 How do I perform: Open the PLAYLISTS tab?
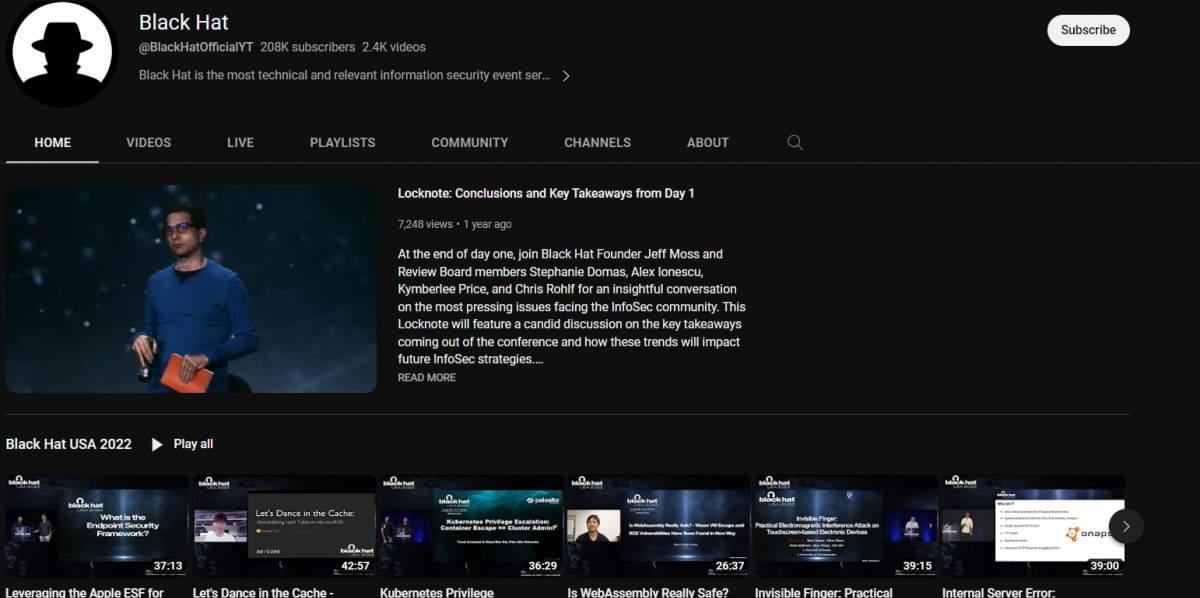[x=343, y=143]
